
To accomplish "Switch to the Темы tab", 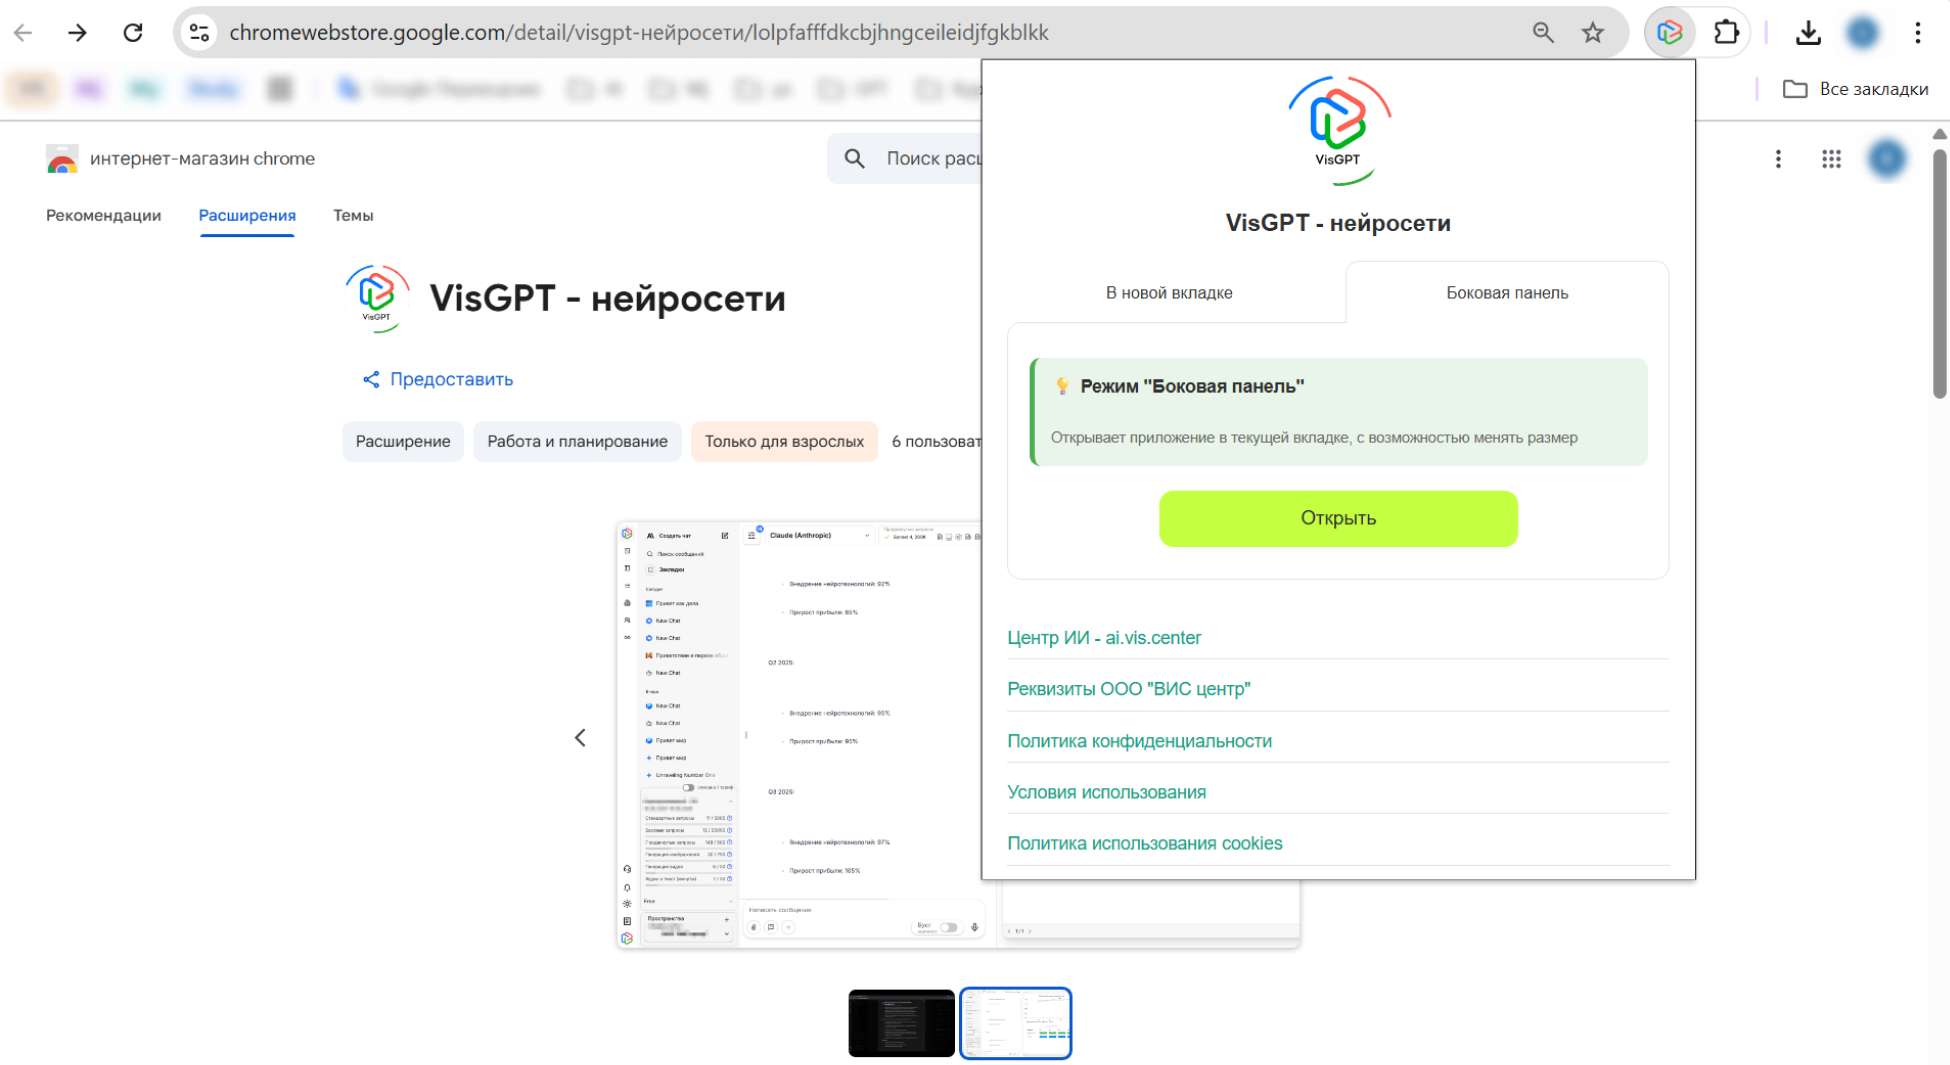I will [353, 216].
